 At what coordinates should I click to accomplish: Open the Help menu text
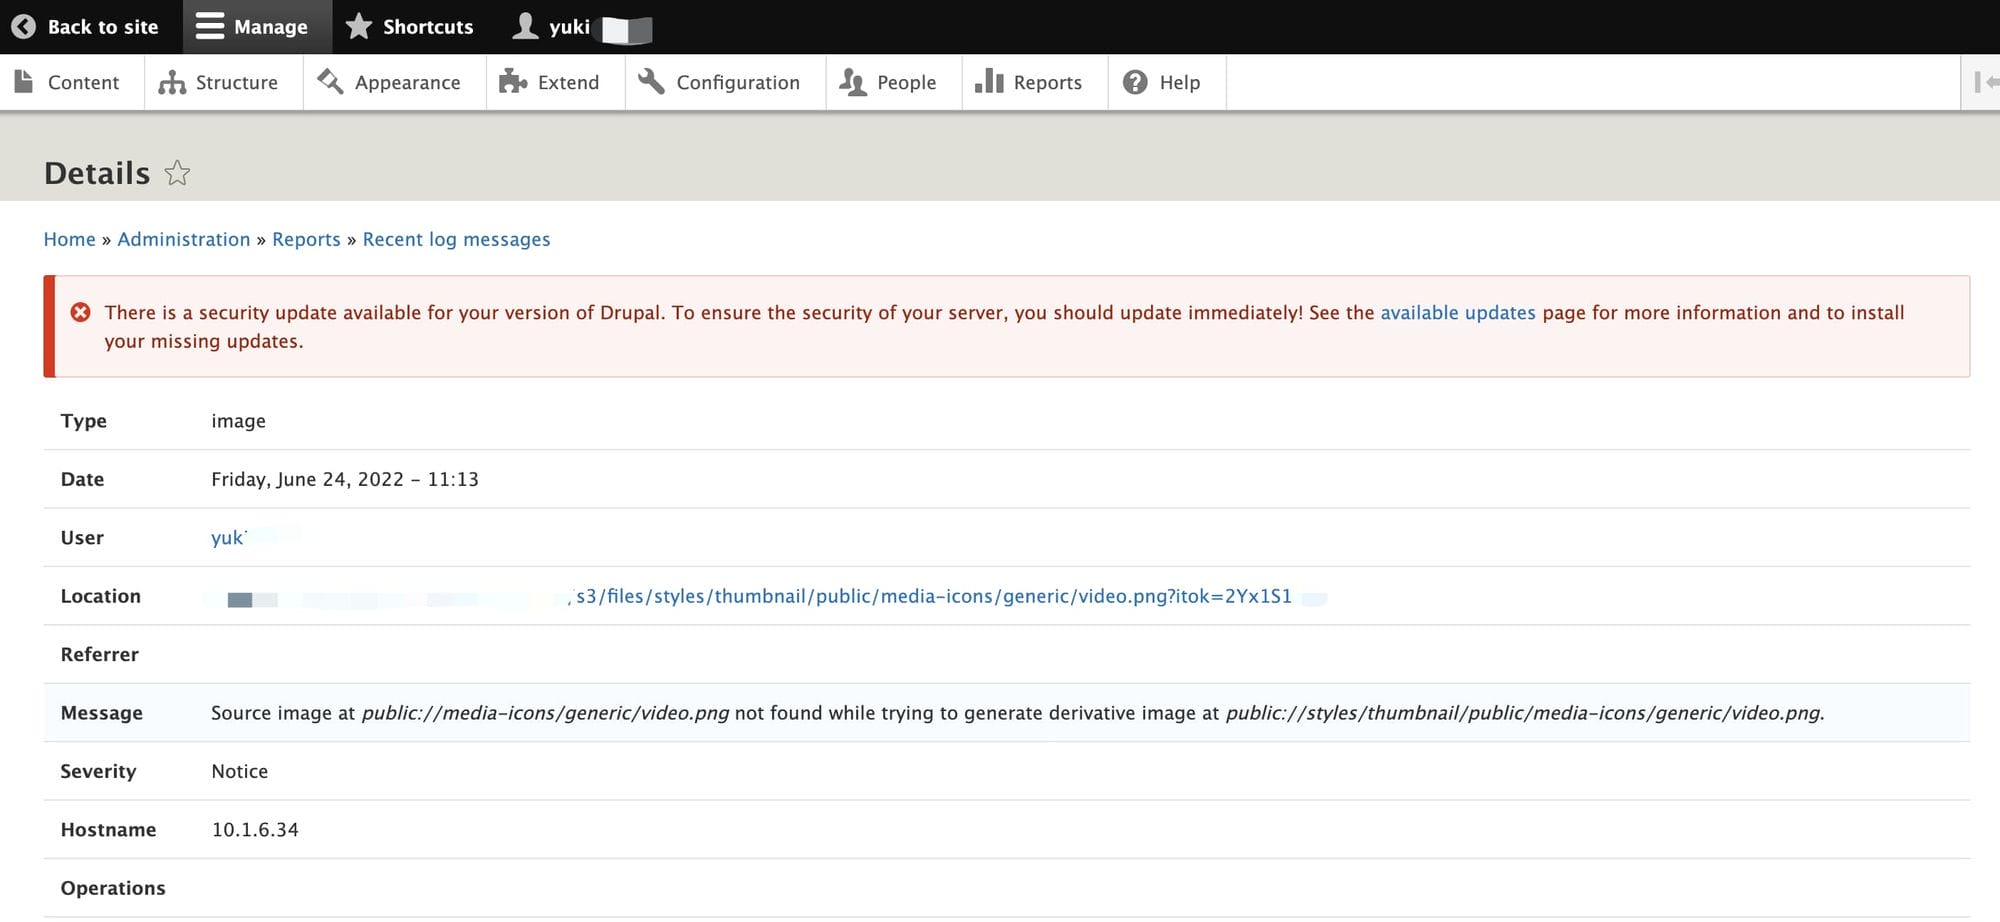click(x=1179, y=83)
